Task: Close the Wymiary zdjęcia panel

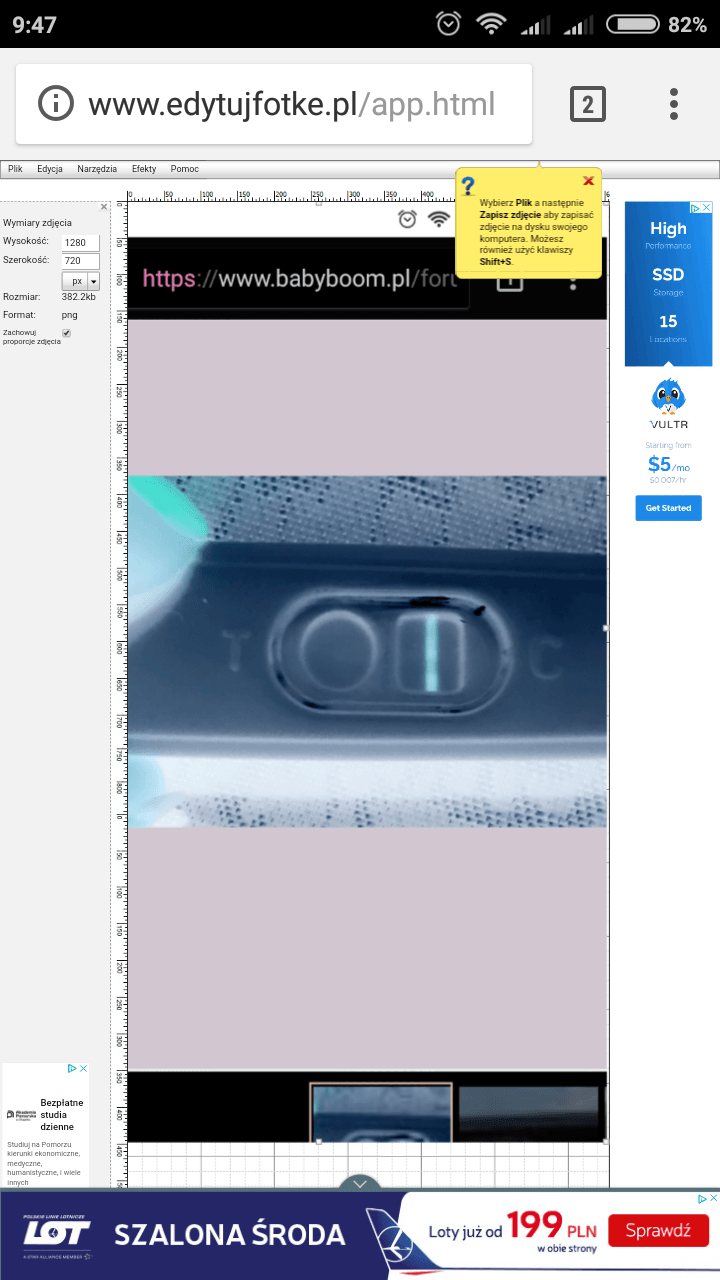Action: 104,207
